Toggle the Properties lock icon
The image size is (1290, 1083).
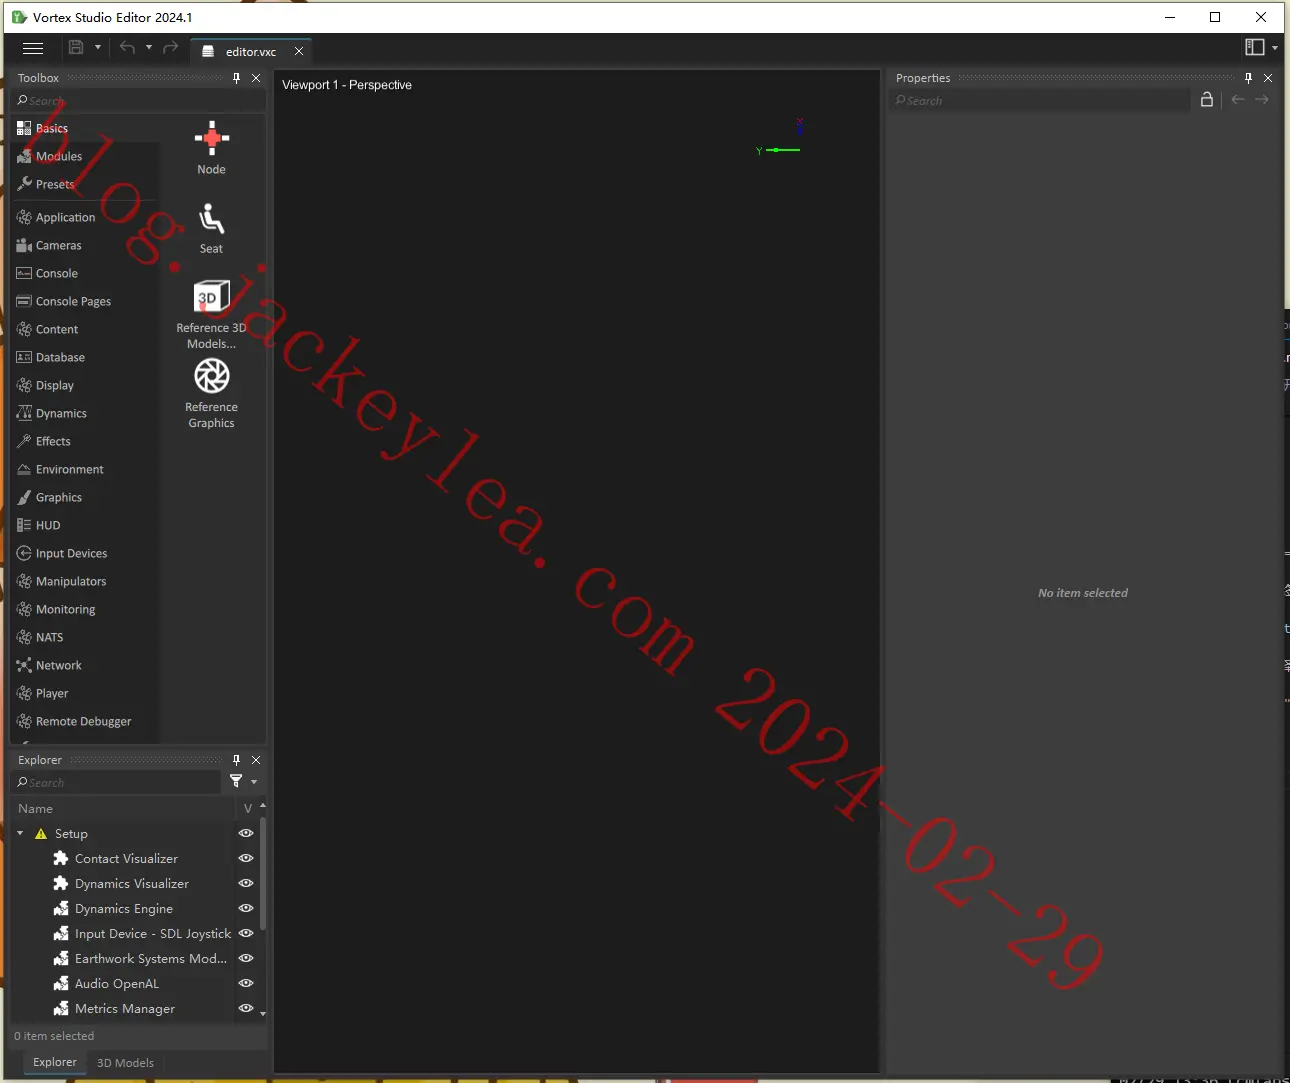[x=1207, y=99]
